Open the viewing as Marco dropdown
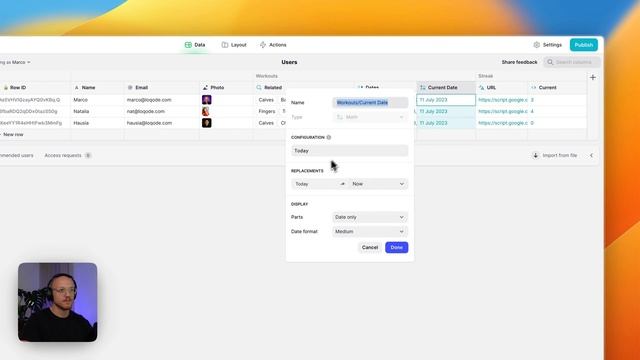Viewport: 640px width, 360px height. click(15, 62)
